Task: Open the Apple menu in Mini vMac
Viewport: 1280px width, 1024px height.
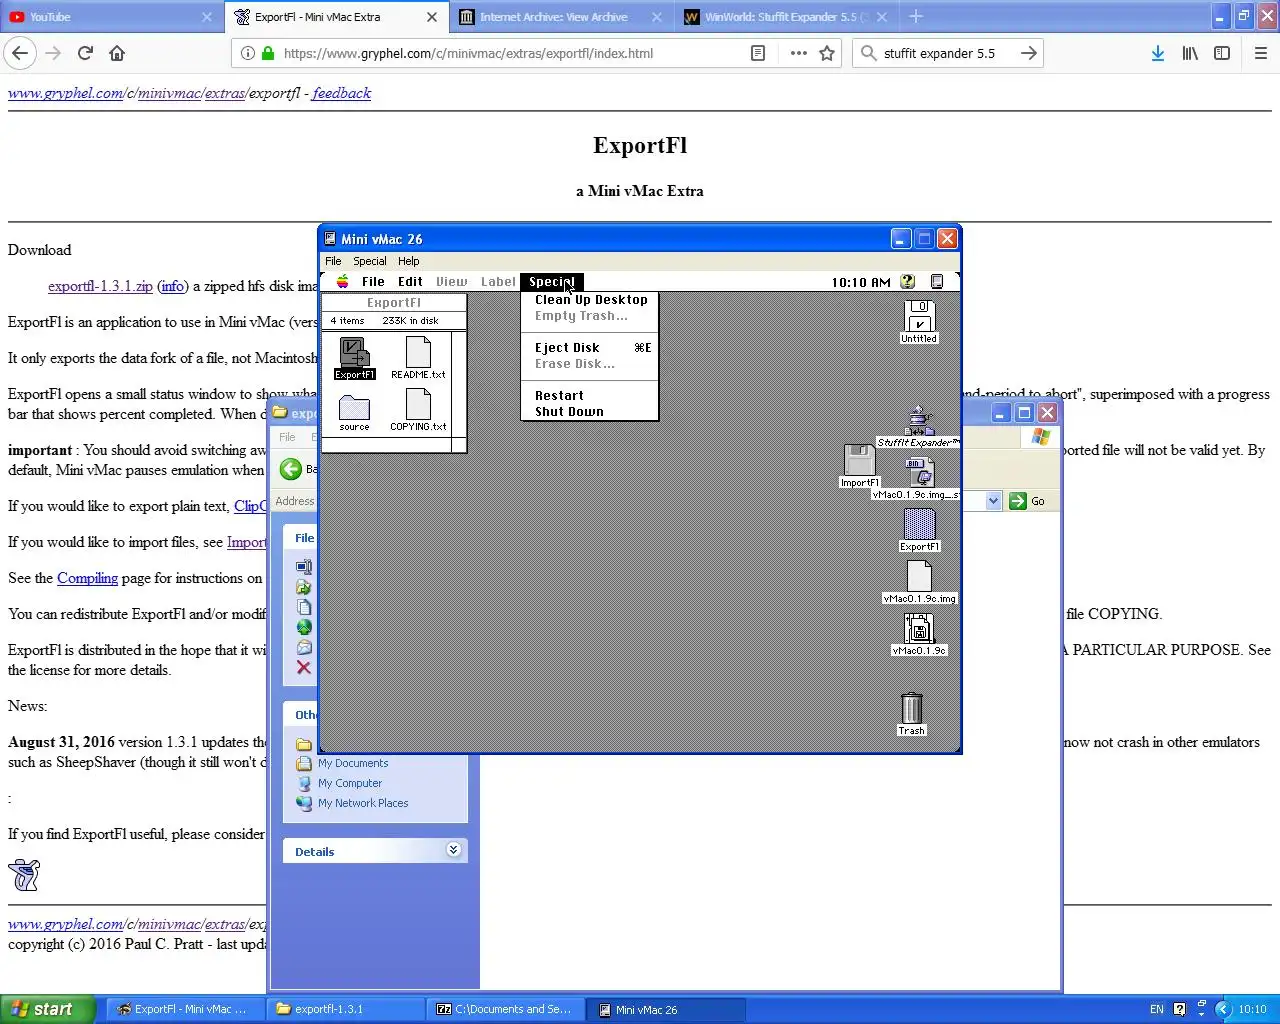Action: (343, 282)
